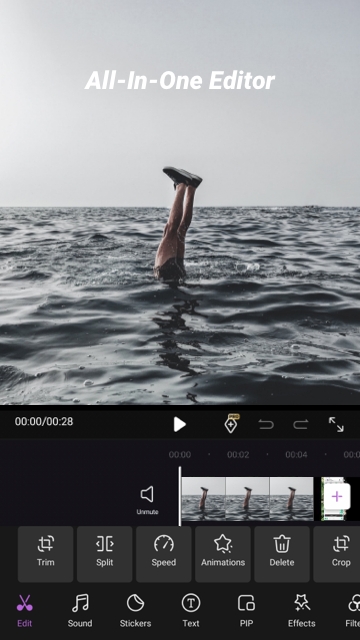Open the PIP tab
360x640 pixels.
pyautogui.click(x=247, y=611)
